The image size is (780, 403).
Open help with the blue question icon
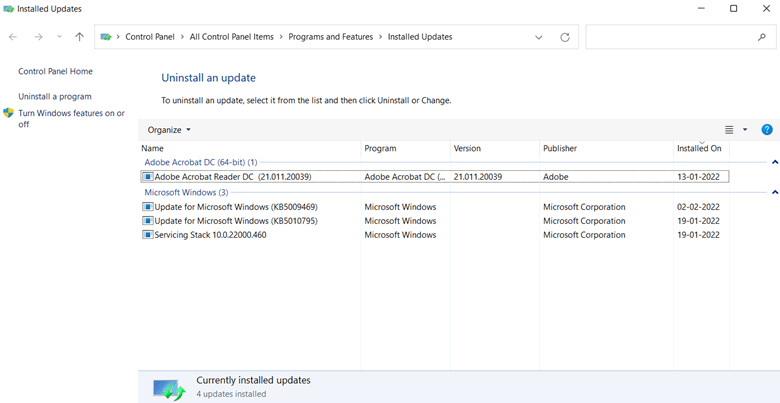(x=767, y=130)
